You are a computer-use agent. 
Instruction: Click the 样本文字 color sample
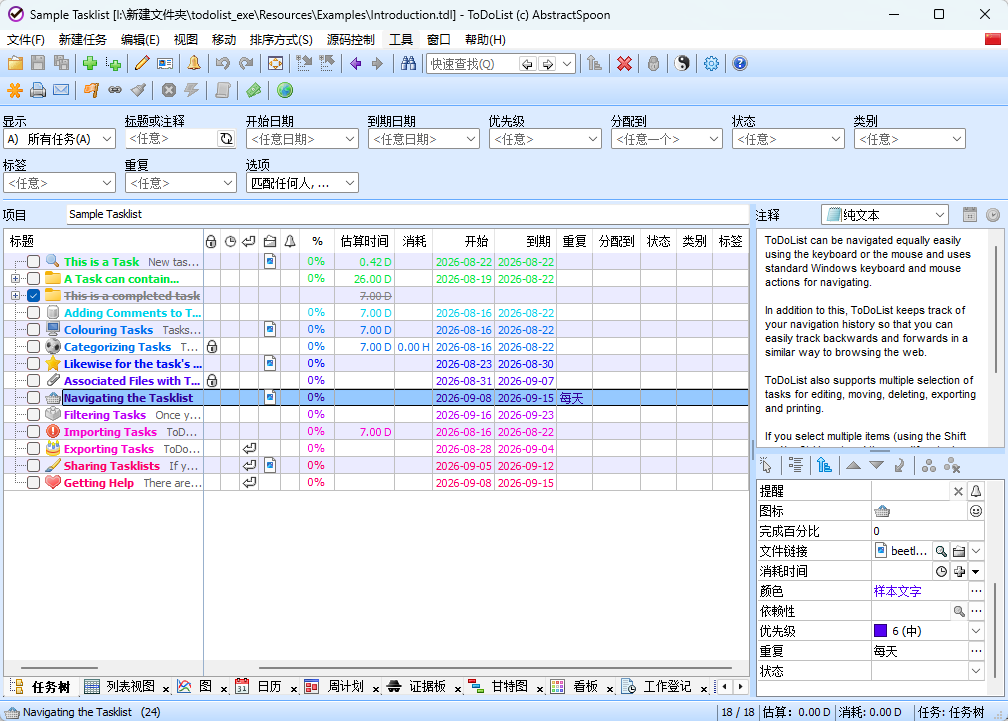[897, 591]
